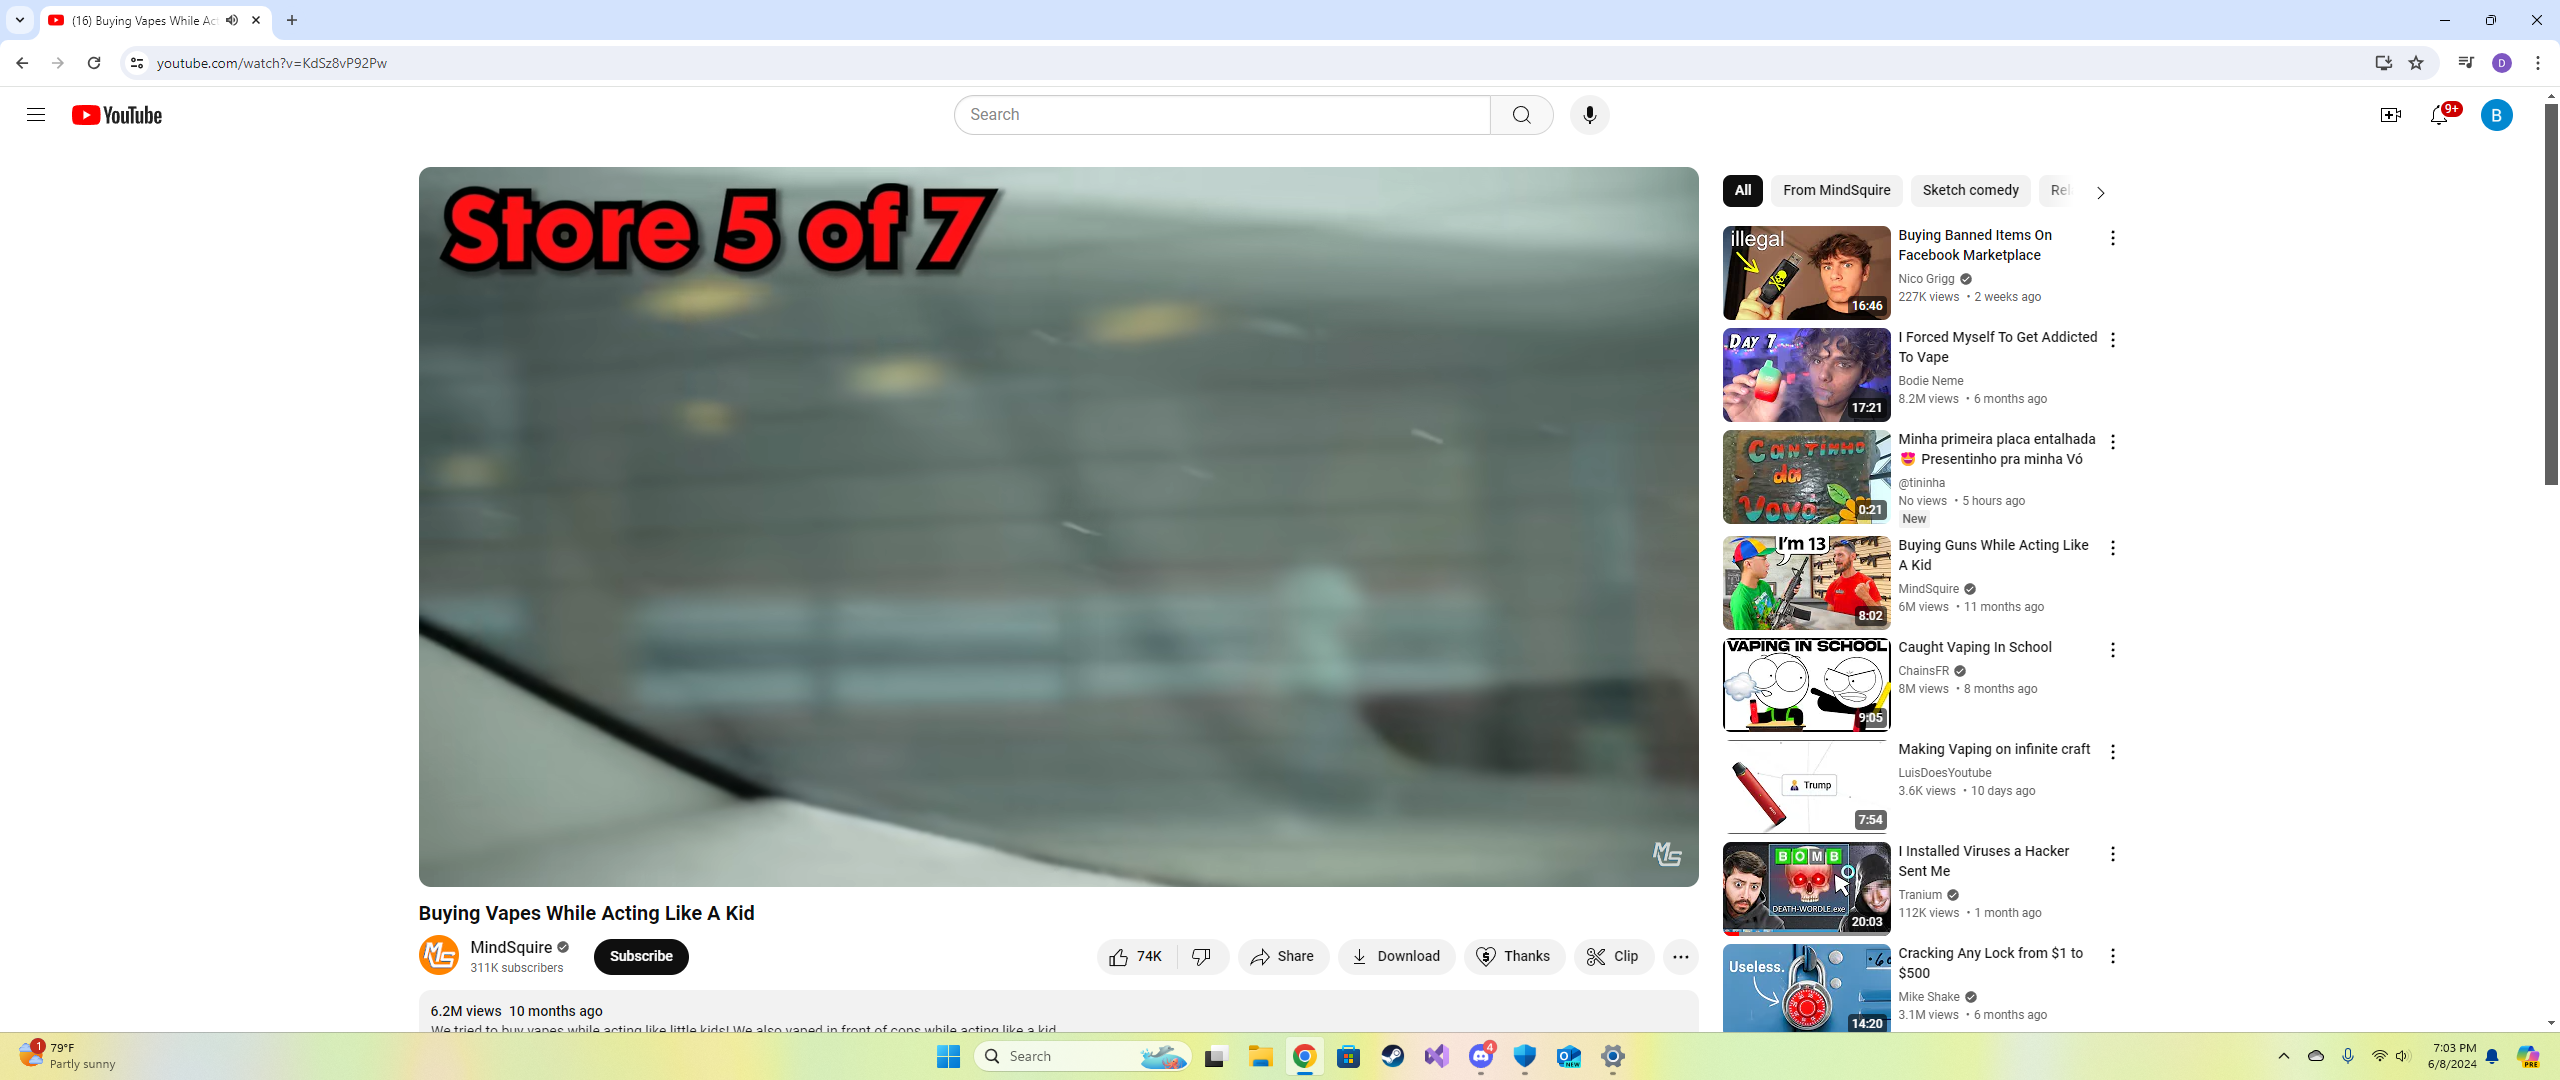Download the video
Image resolution: width=2560 pixels, height=1080 pixels.
tap(1396, 957)
